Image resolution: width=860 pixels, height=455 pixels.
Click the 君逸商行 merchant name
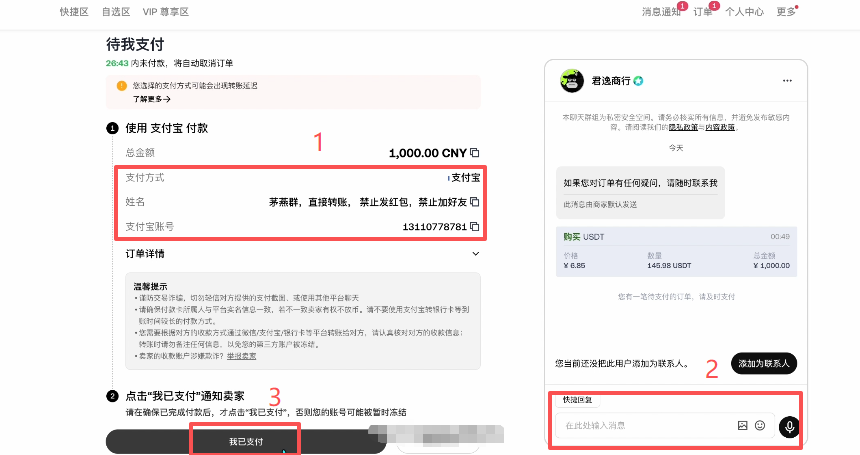(610, 81)
